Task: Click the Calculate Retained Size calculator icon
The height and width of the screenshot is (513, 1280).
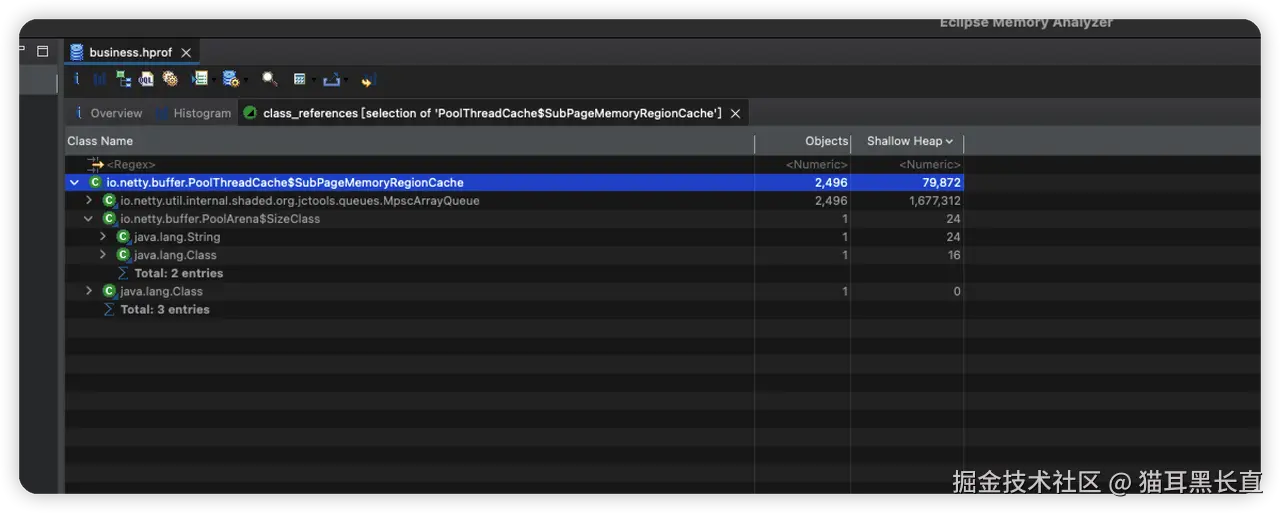Action: (x=299, y=79)
